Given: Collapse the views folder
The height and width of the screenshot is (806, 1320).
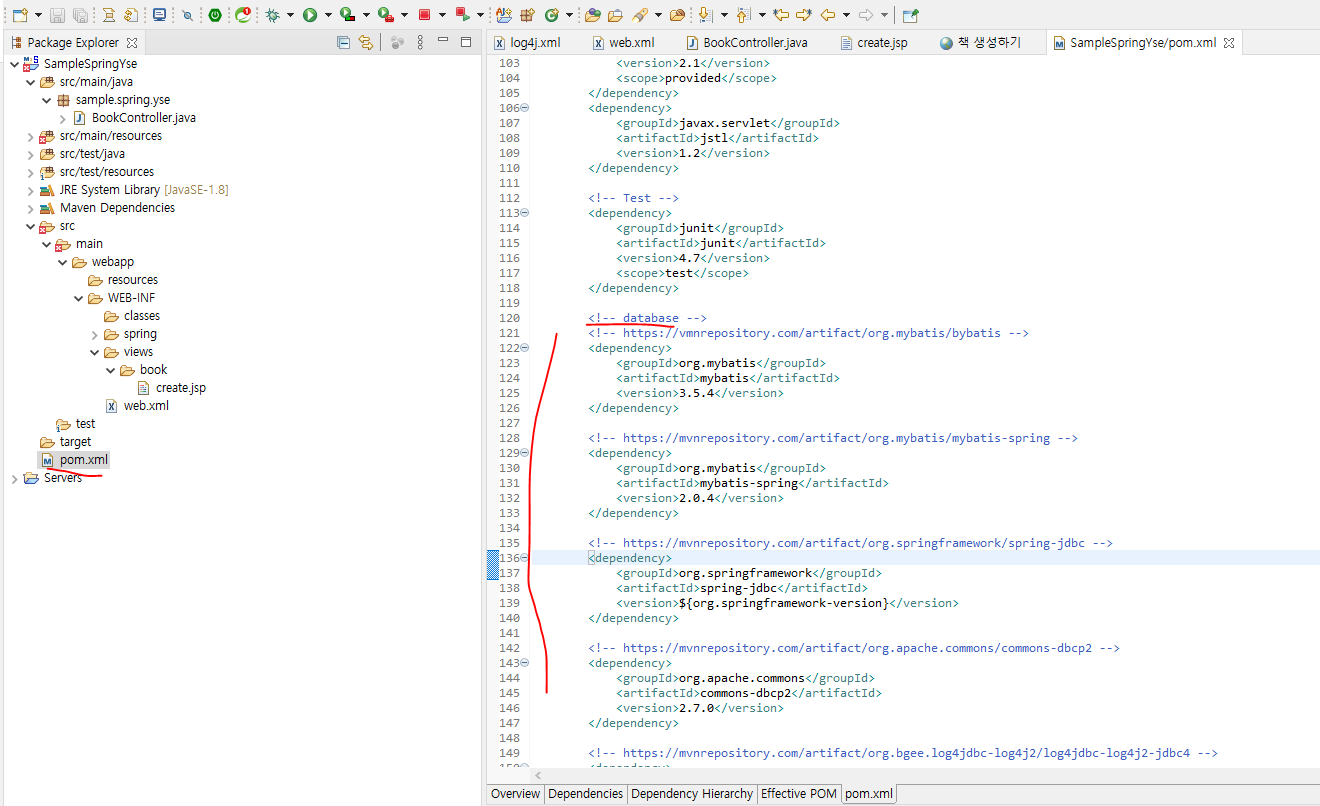Looking at the screenshot, I should click(x=95, y=352).
